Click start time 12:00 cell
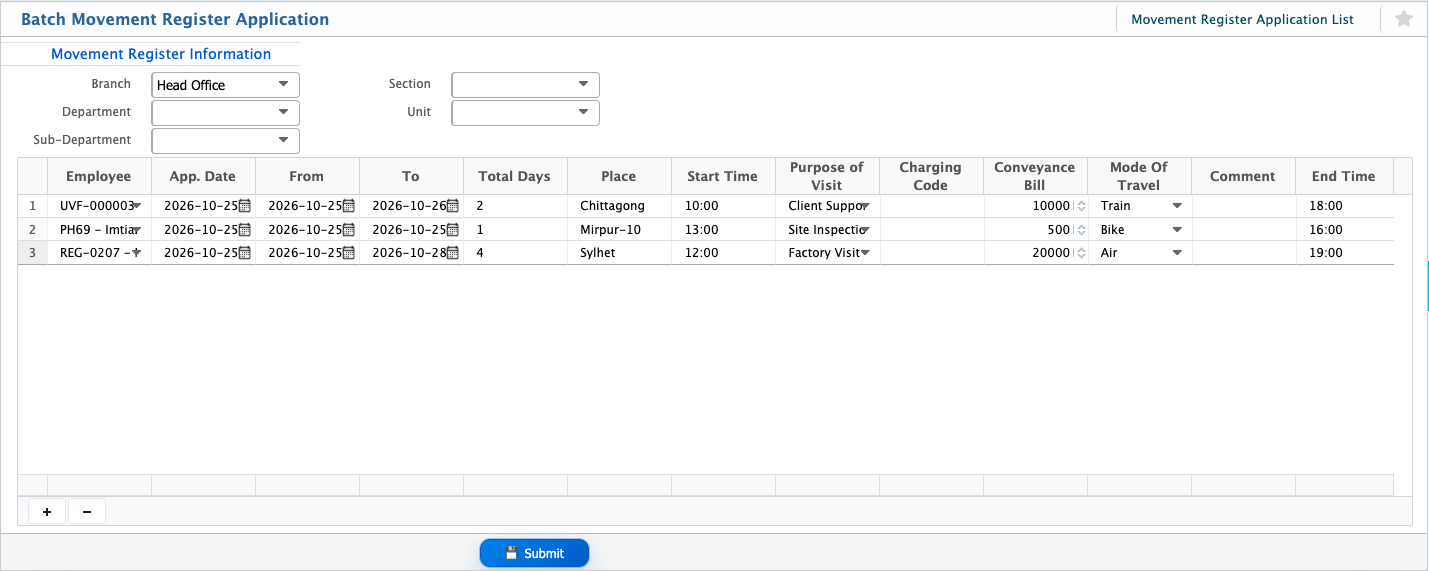This screenshot has height=571, width=1429. coord(723,253)
